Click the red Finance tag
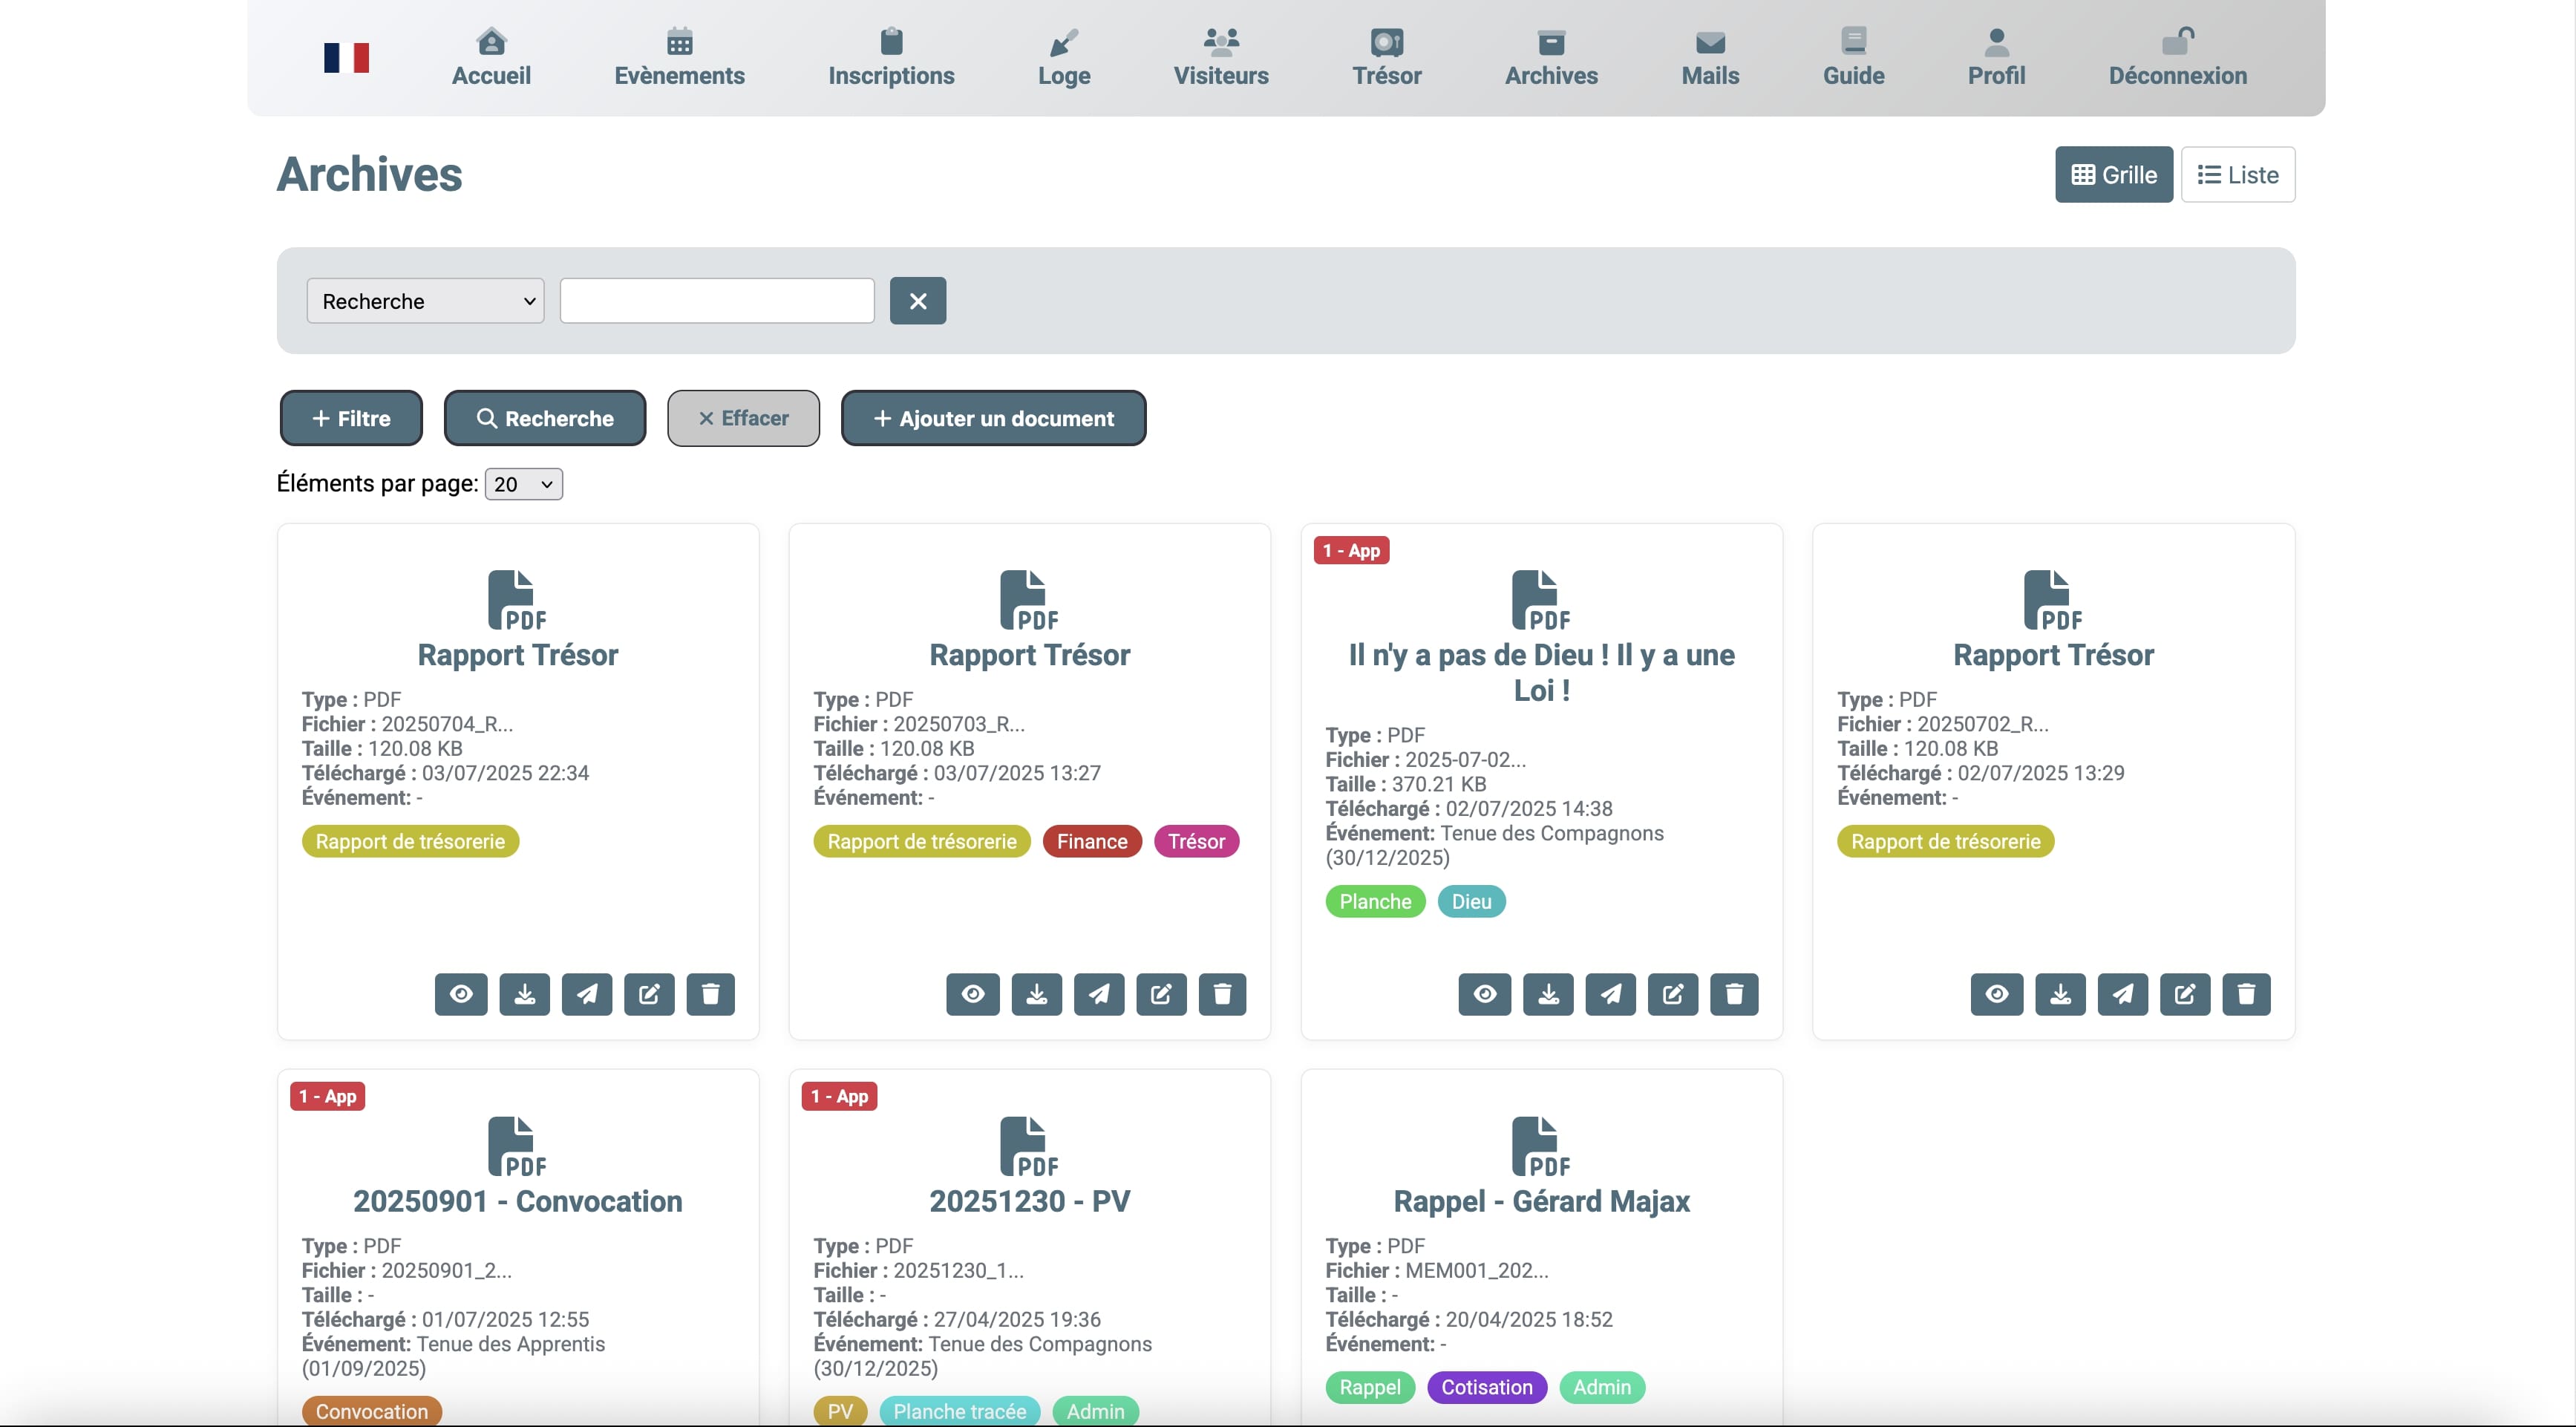 [x=1091, y=841]
